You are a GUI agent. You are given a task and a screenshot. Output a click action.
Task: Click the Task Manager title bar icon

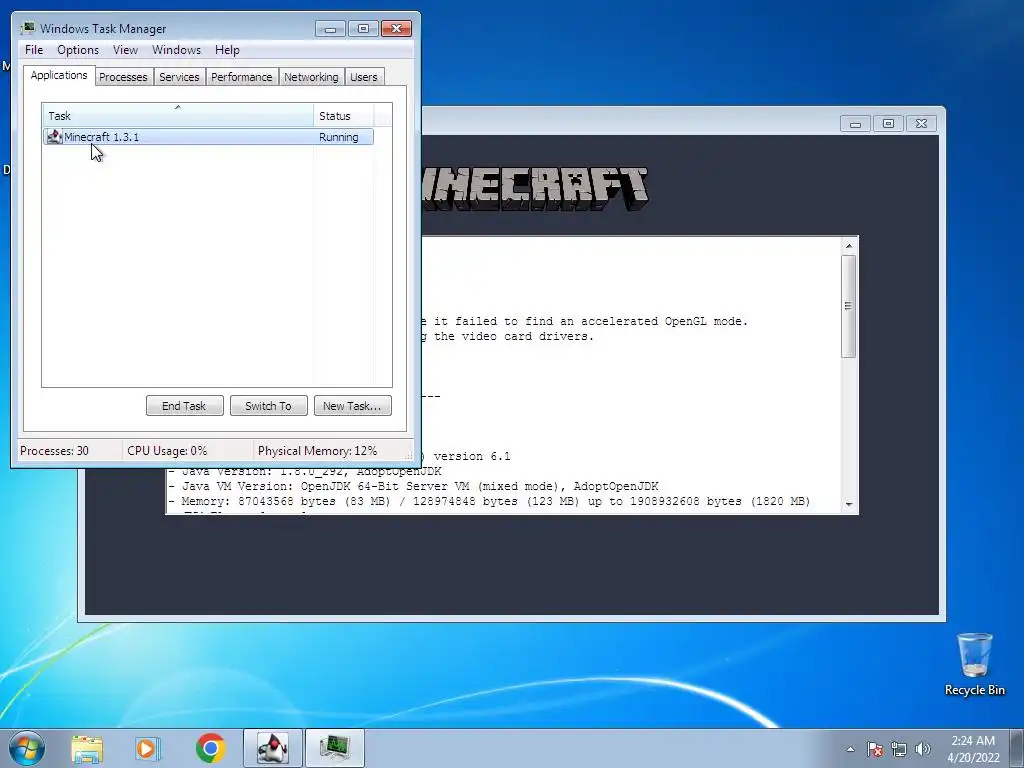[27, 28]
